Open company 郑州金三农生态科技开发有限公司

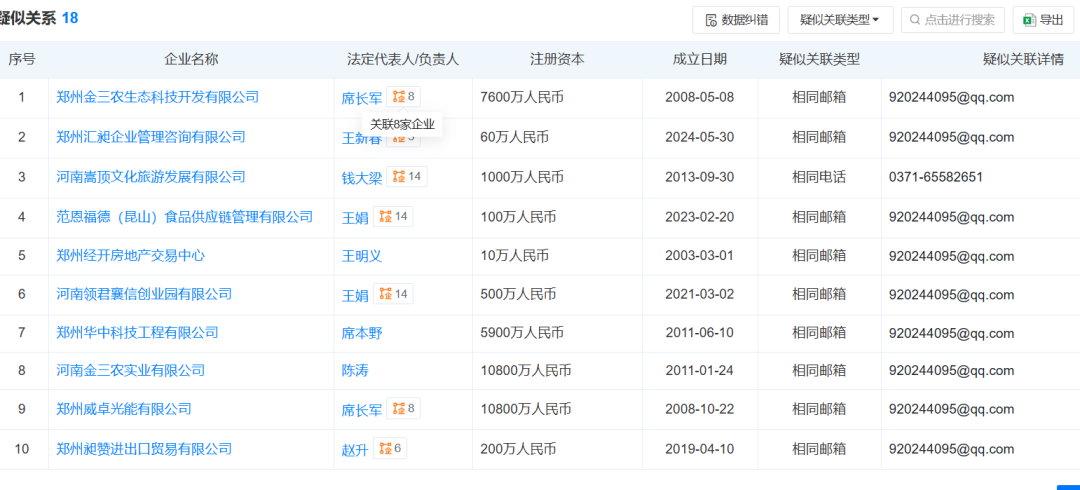(x=158, y=97)
